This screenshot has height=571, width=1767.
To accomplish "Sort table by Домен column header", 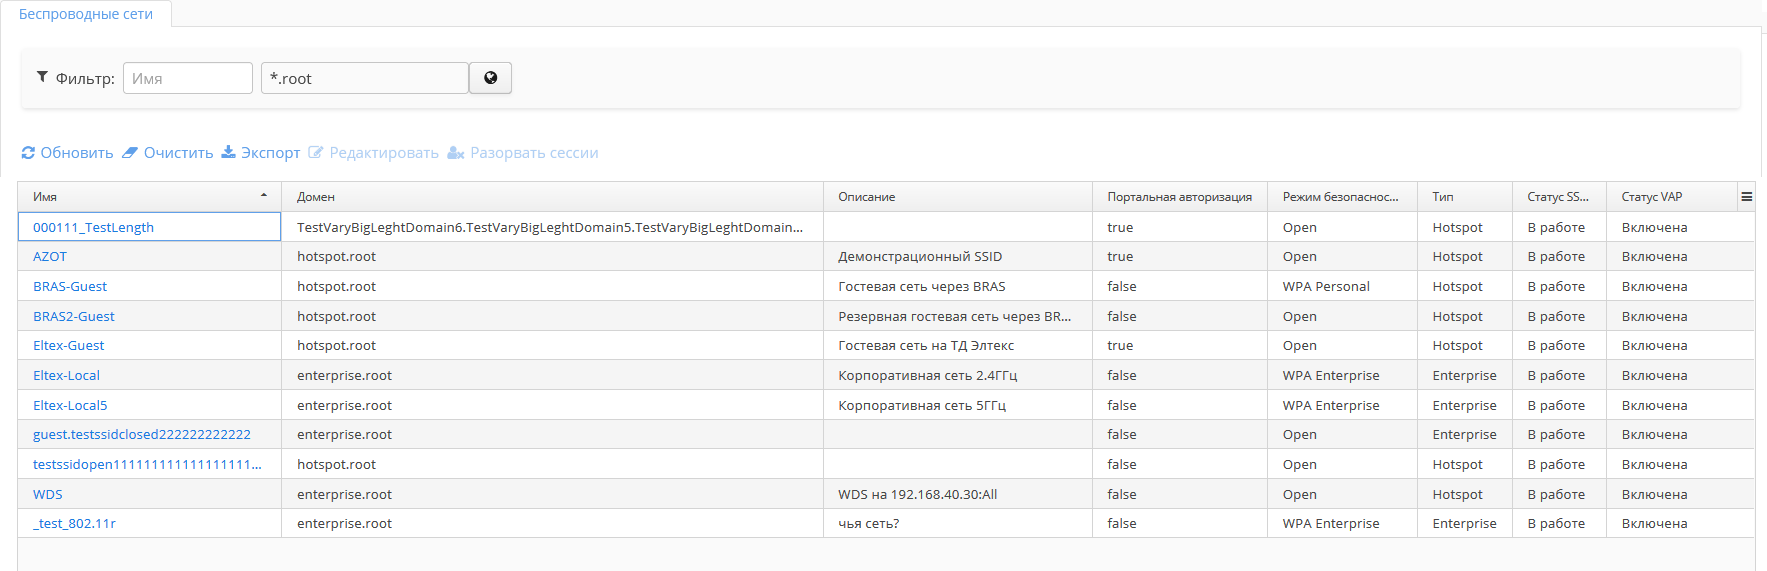I will (x=316, y=197).
